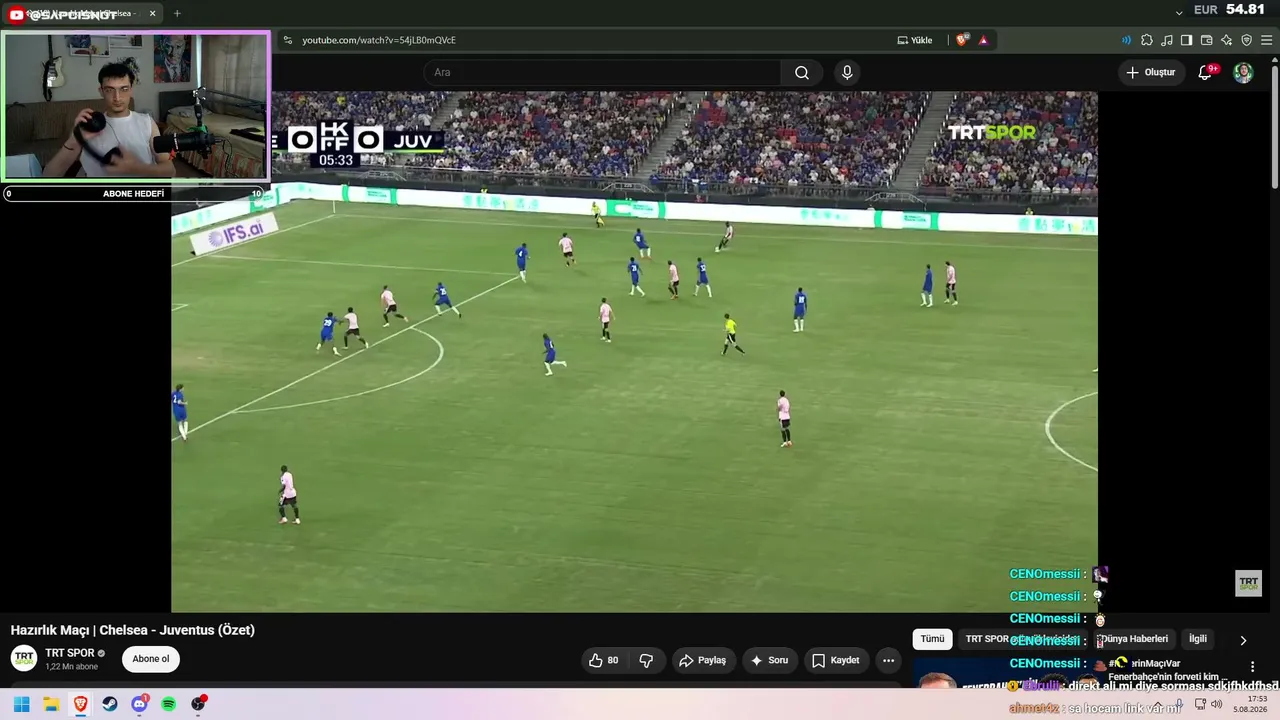
Task: Click the Brave browser taskbar icon
Action: tap(81, 704)
